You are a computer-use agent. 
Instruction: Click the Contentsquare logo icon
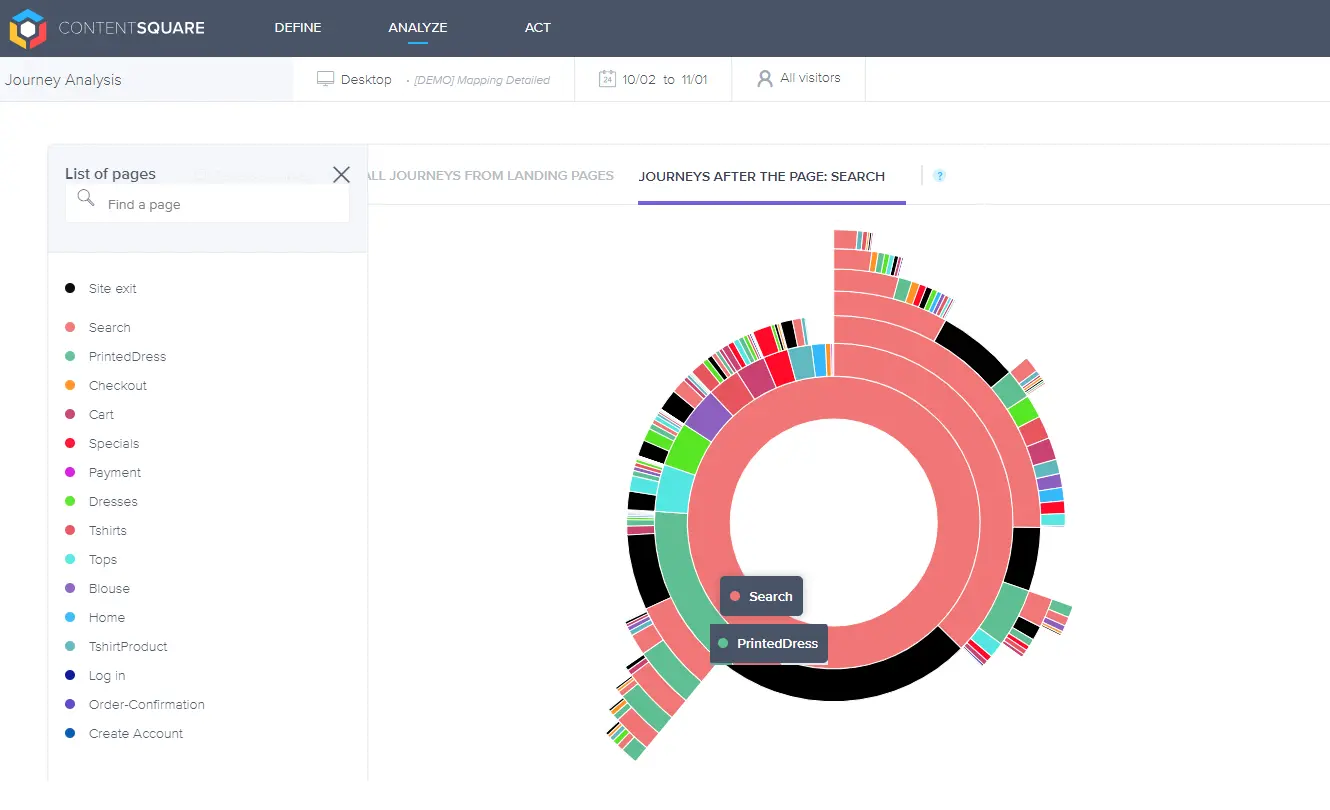27,28
